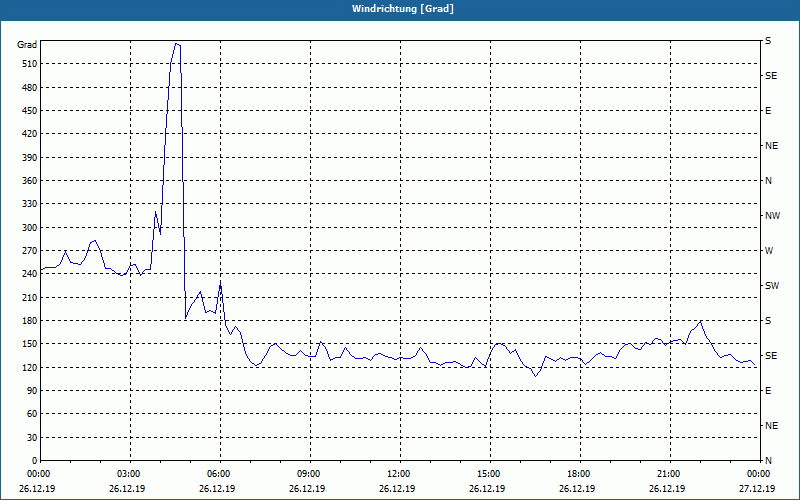Viewport: 800px width, 500px height.
Task: Click the 420 y-axis label
Action: 30,134
